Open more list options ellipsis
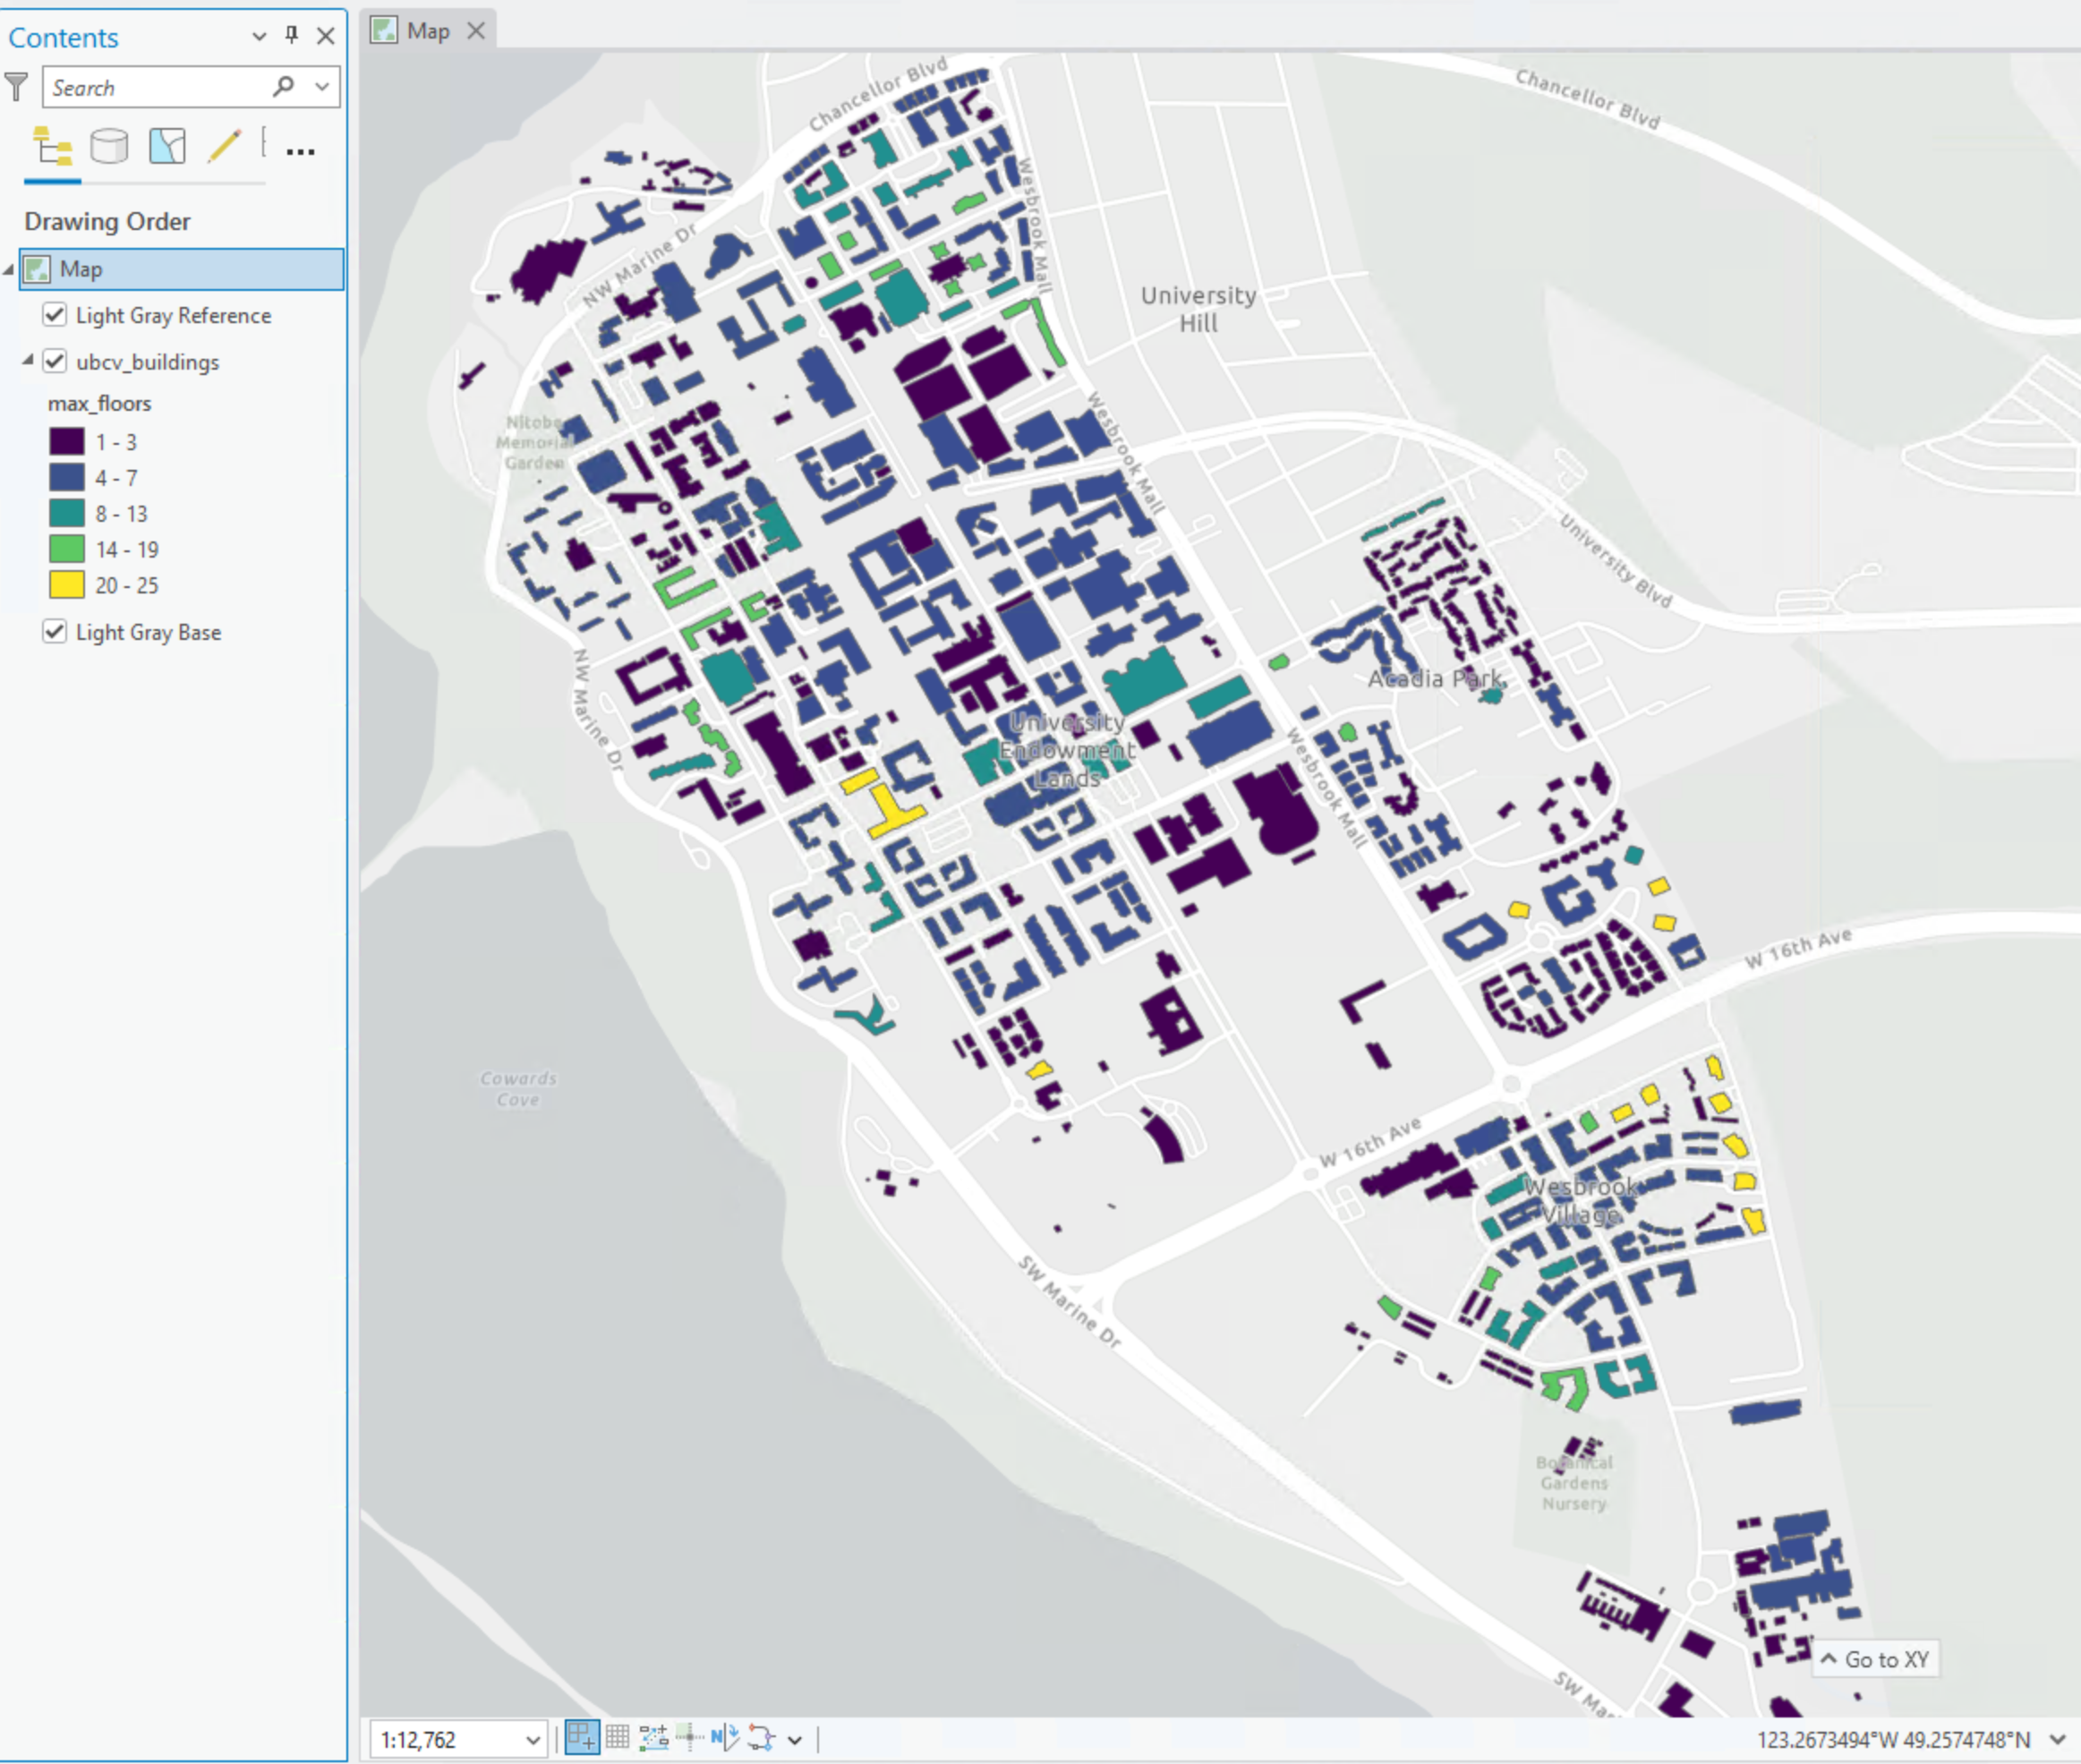Screen dimensions: 2081x1764 [x=300, y=152]
